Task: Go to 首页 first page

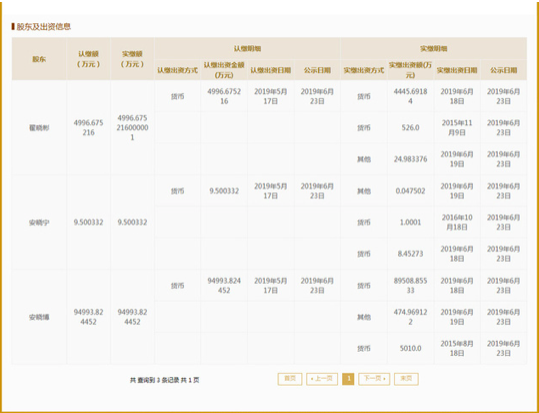Action: [x=290, y=379]
